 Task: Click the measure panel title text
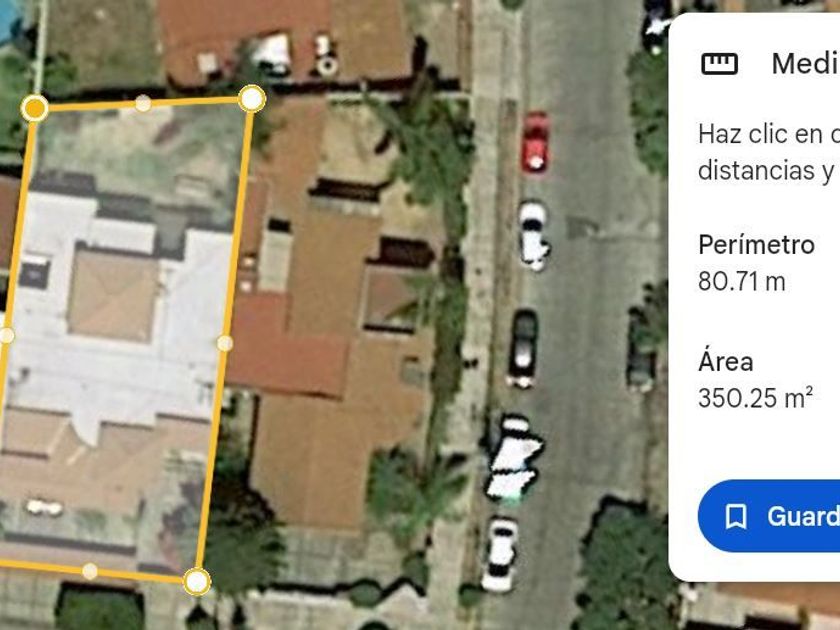806,64
